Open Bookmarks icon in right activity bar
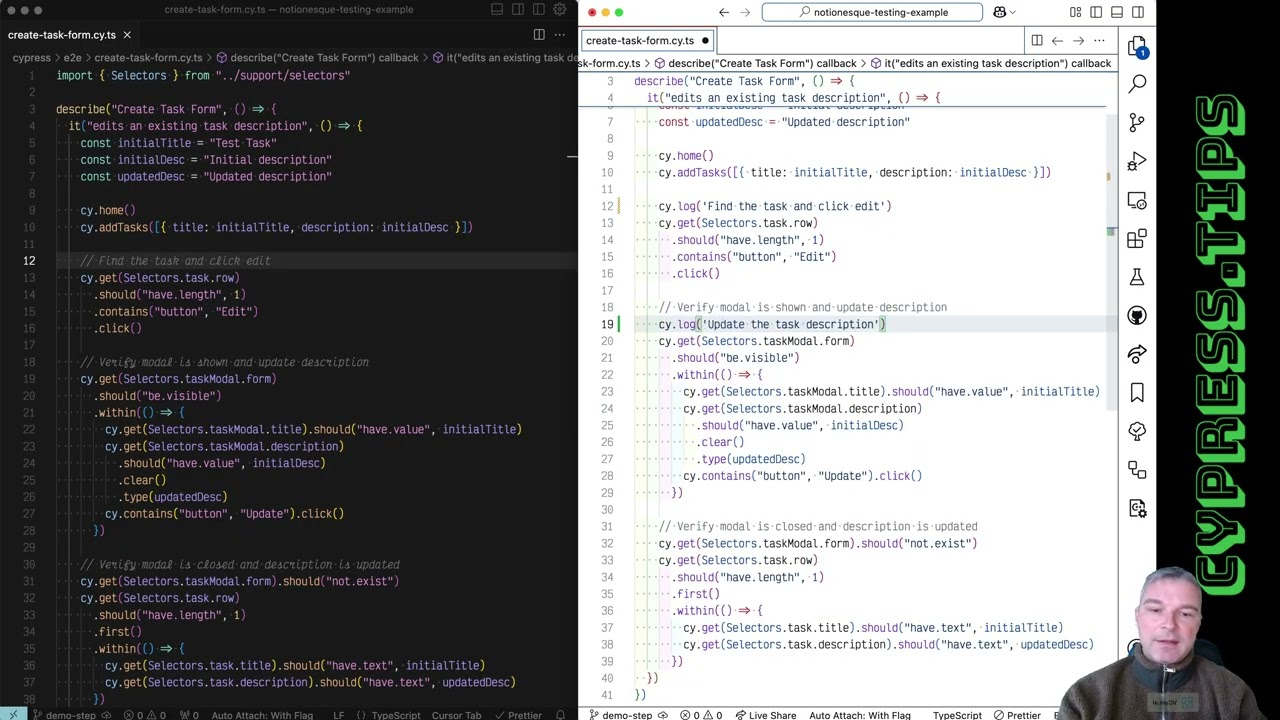Screen dimensions: 1280x720 pos(1137,393)
